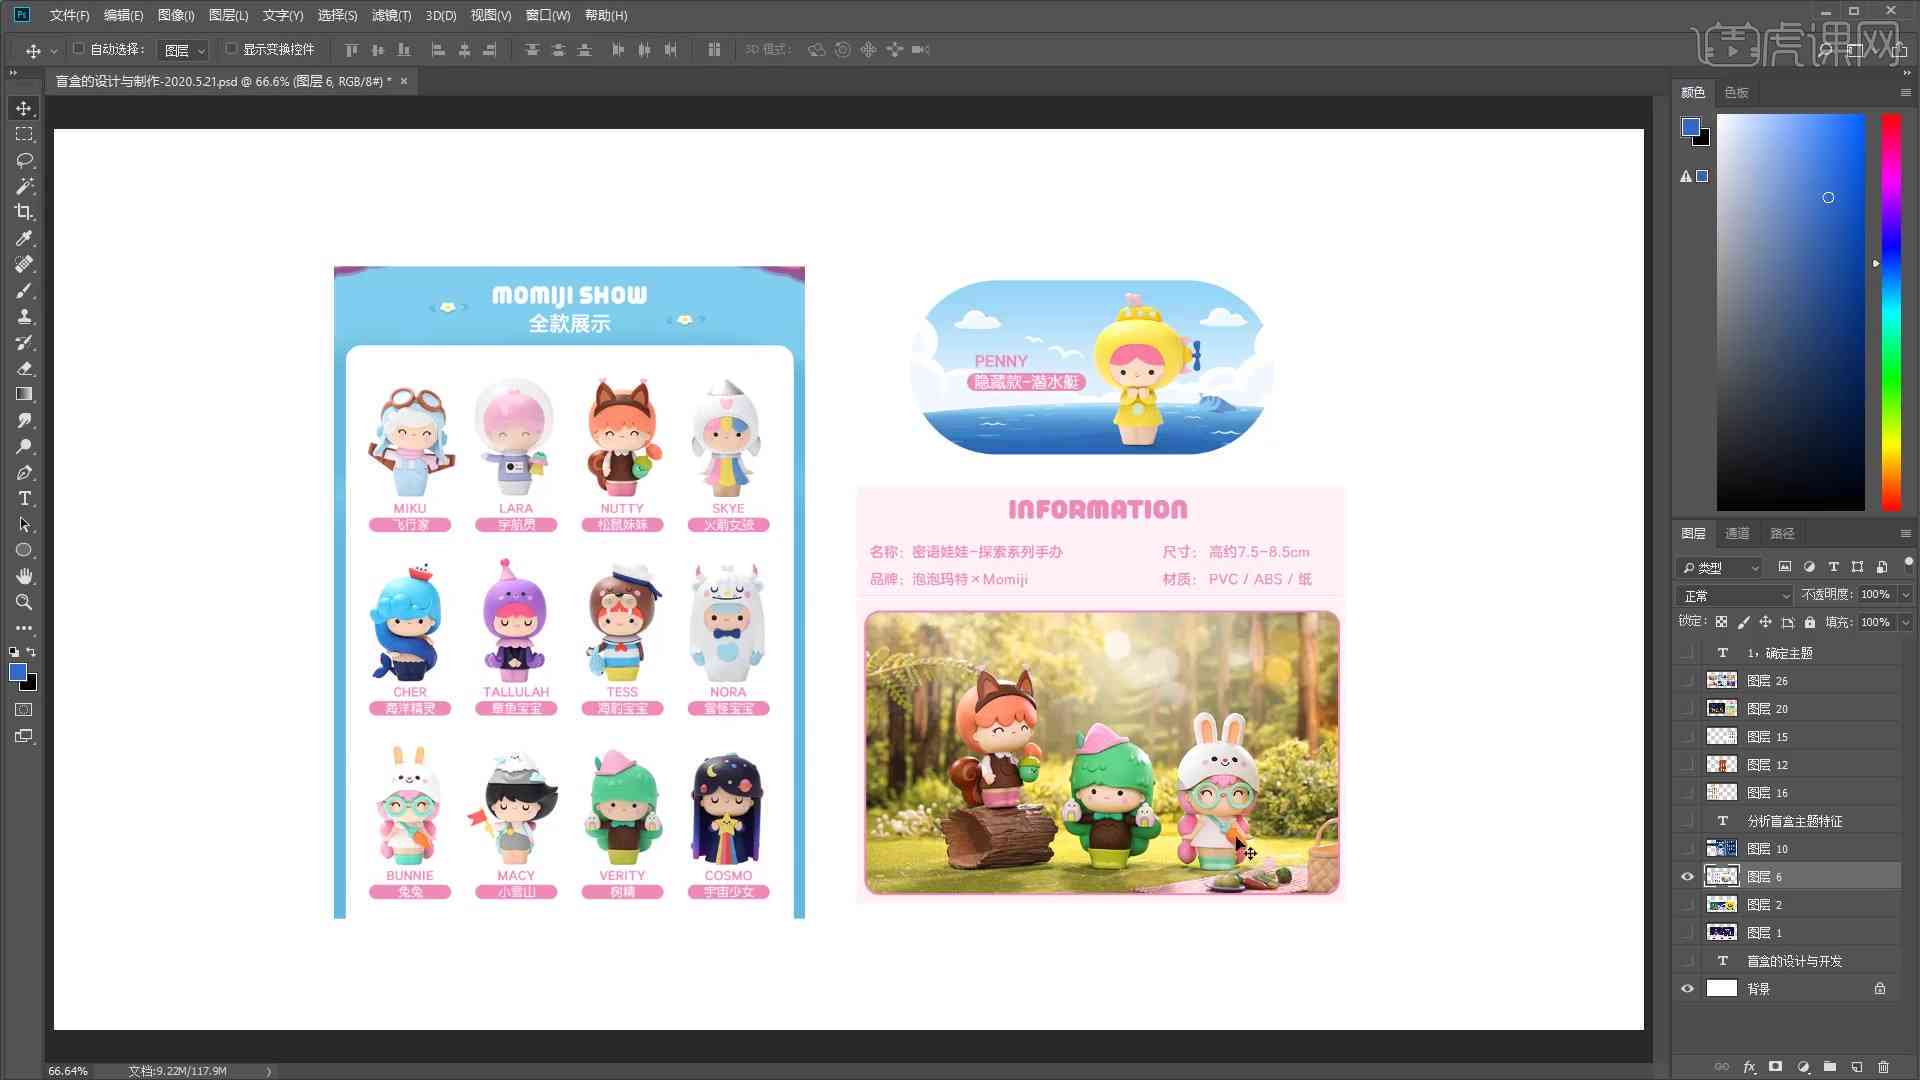1920x1080 pixels.
Task: Open the fill 100% dropdown arrow
Action: pyautogui.click(x=1906, y=623)
